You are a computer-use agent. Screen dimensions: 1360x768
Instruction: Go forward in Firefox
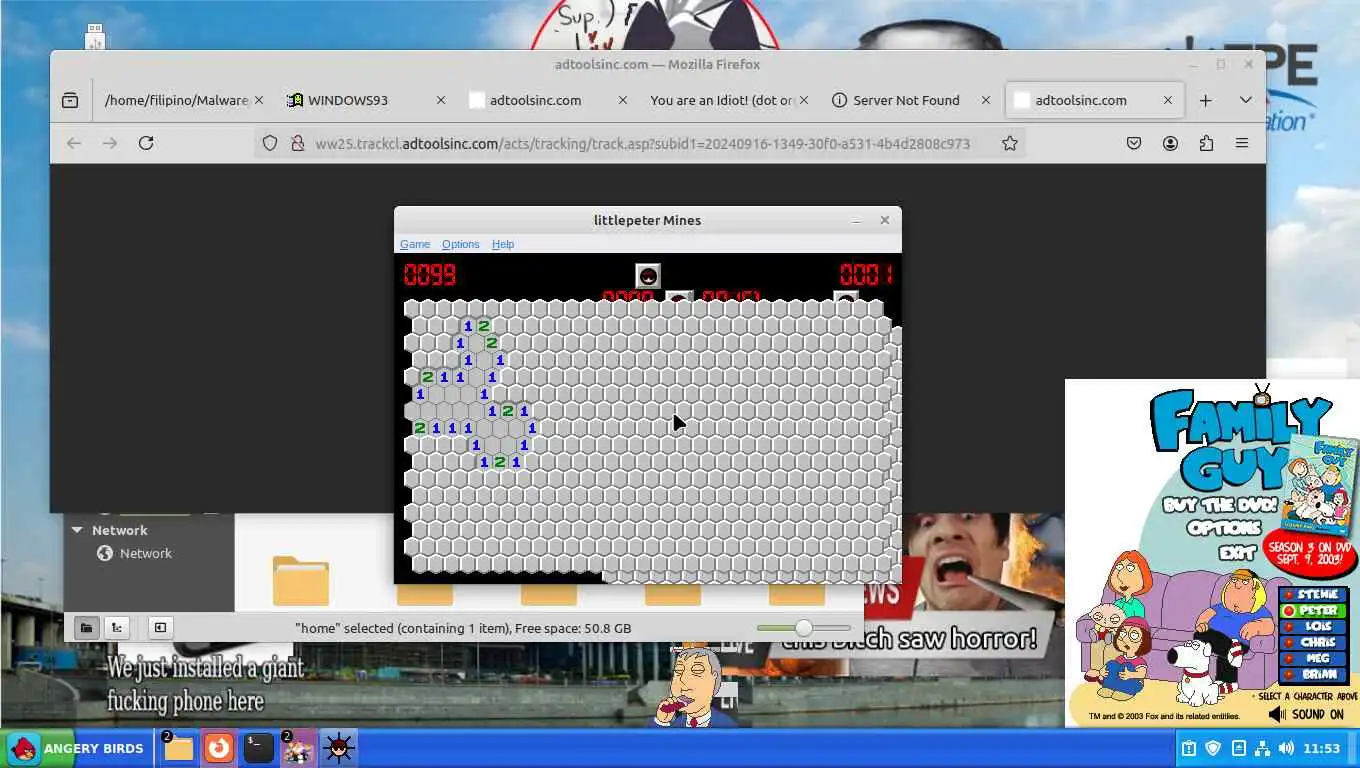(110, 143)
